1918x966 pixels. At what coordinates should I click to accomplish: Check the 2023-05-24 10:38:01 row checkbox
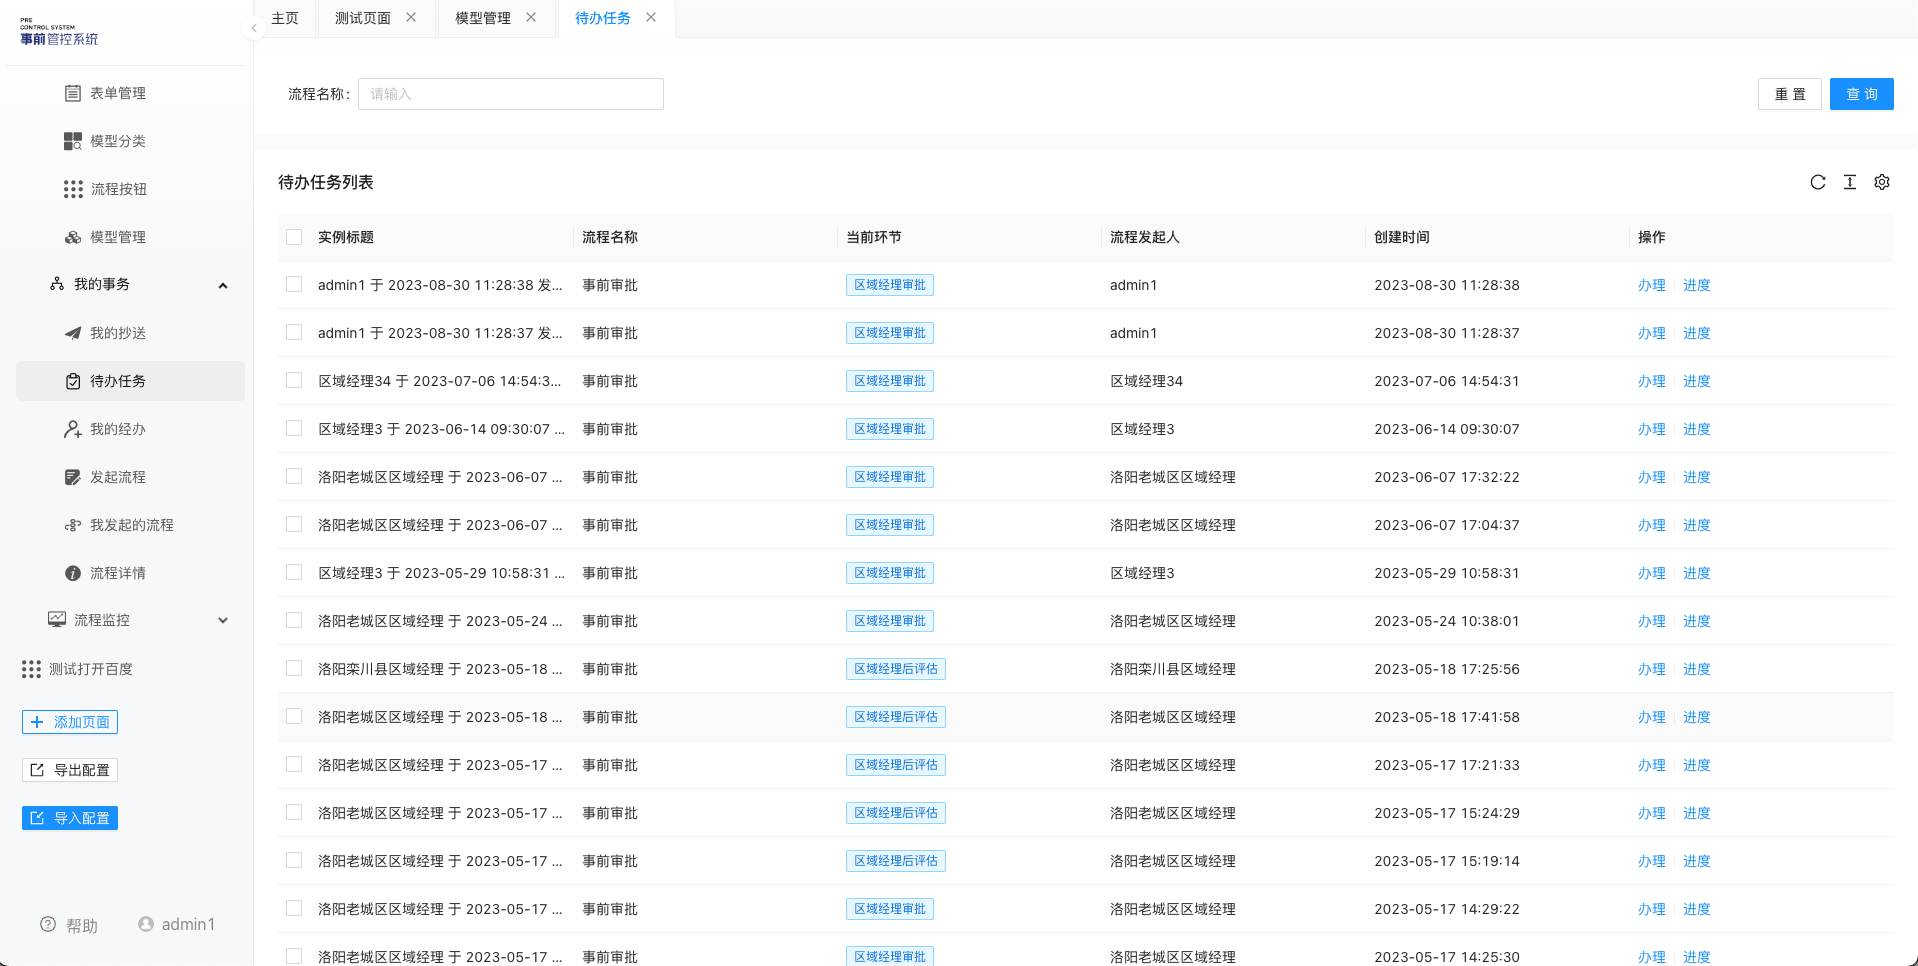pyautogui.click(x=294, y=620)
